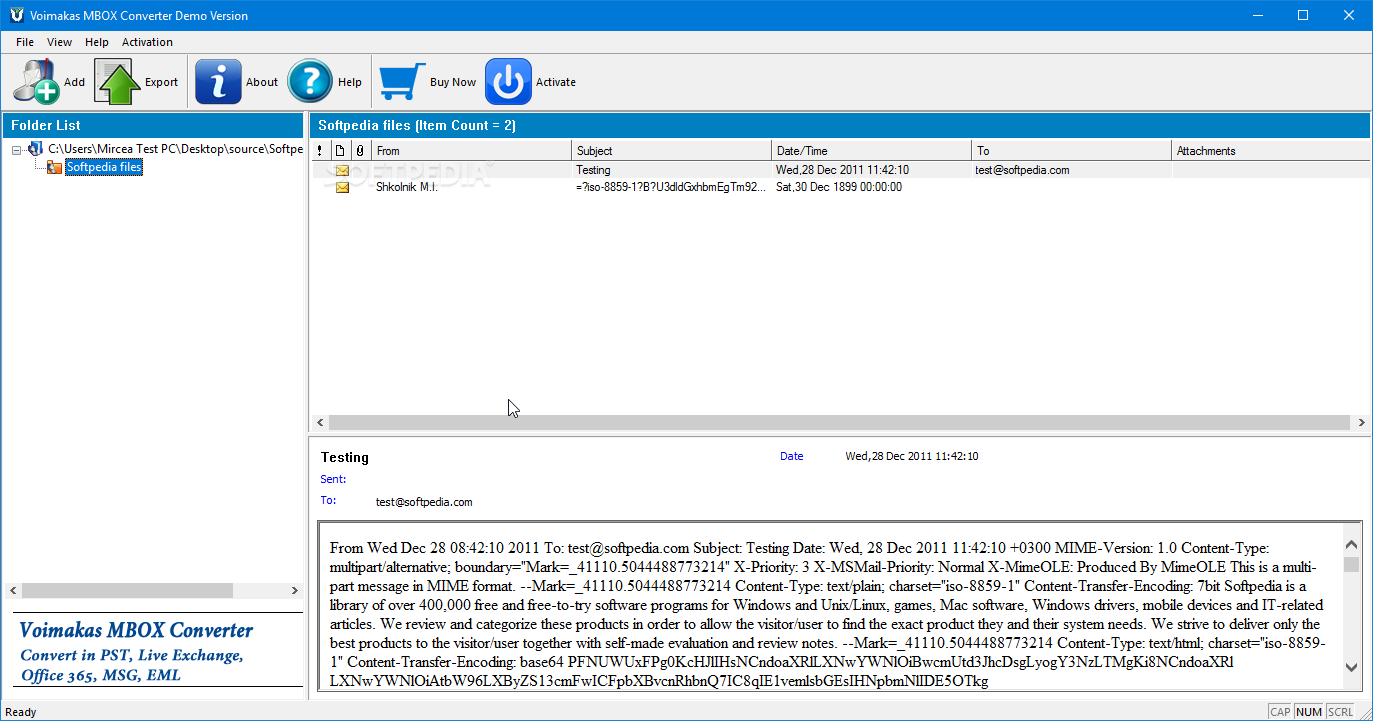Click the test@softpedia.com cell in email list
The width and height of the screenshot is (1373, 721).
click(x=1023, y=170)
